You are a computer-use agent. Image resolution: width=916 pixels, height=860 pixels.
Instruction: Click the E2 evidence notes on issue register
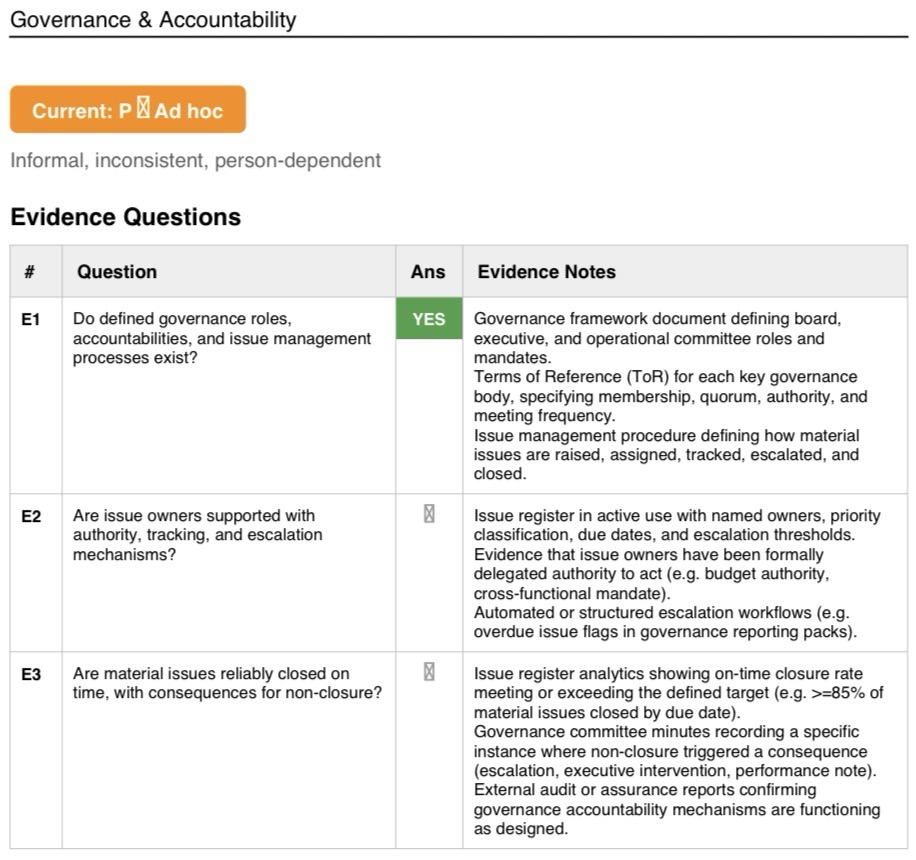pyautogui.click(x=677, y=574)
